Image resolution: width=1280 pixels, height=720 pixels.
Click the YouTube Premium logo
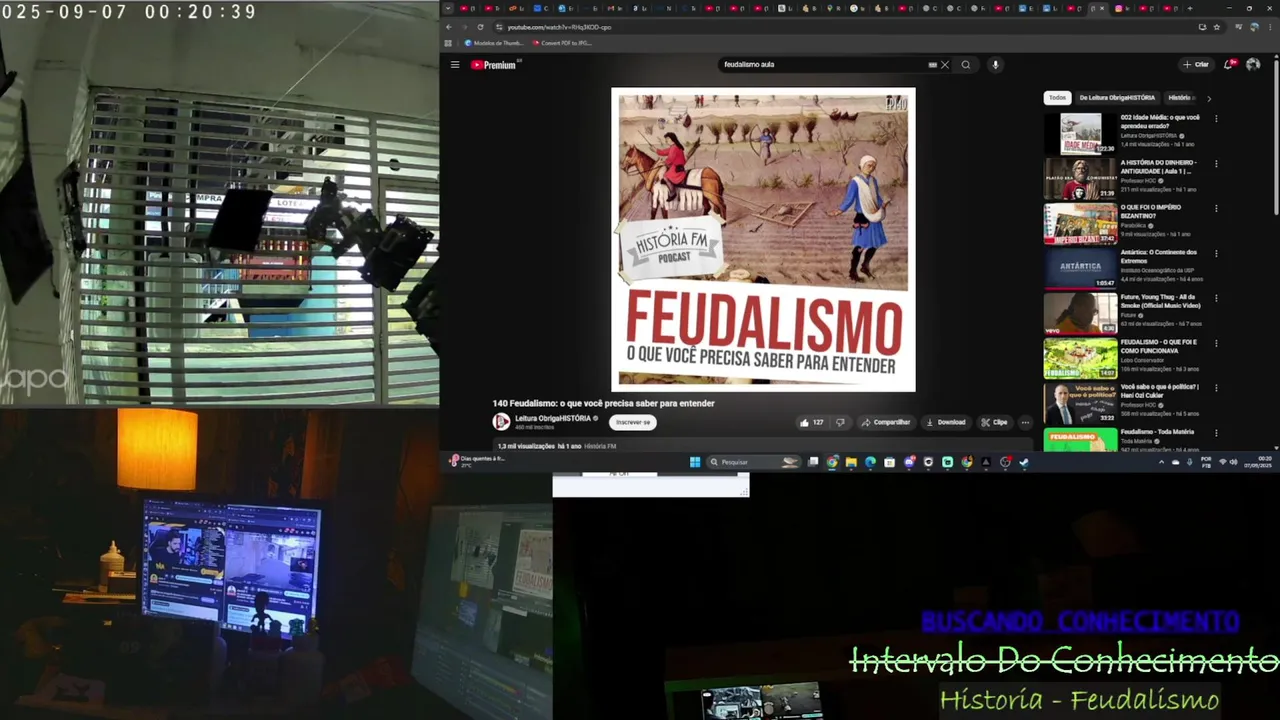coord(494,65)
